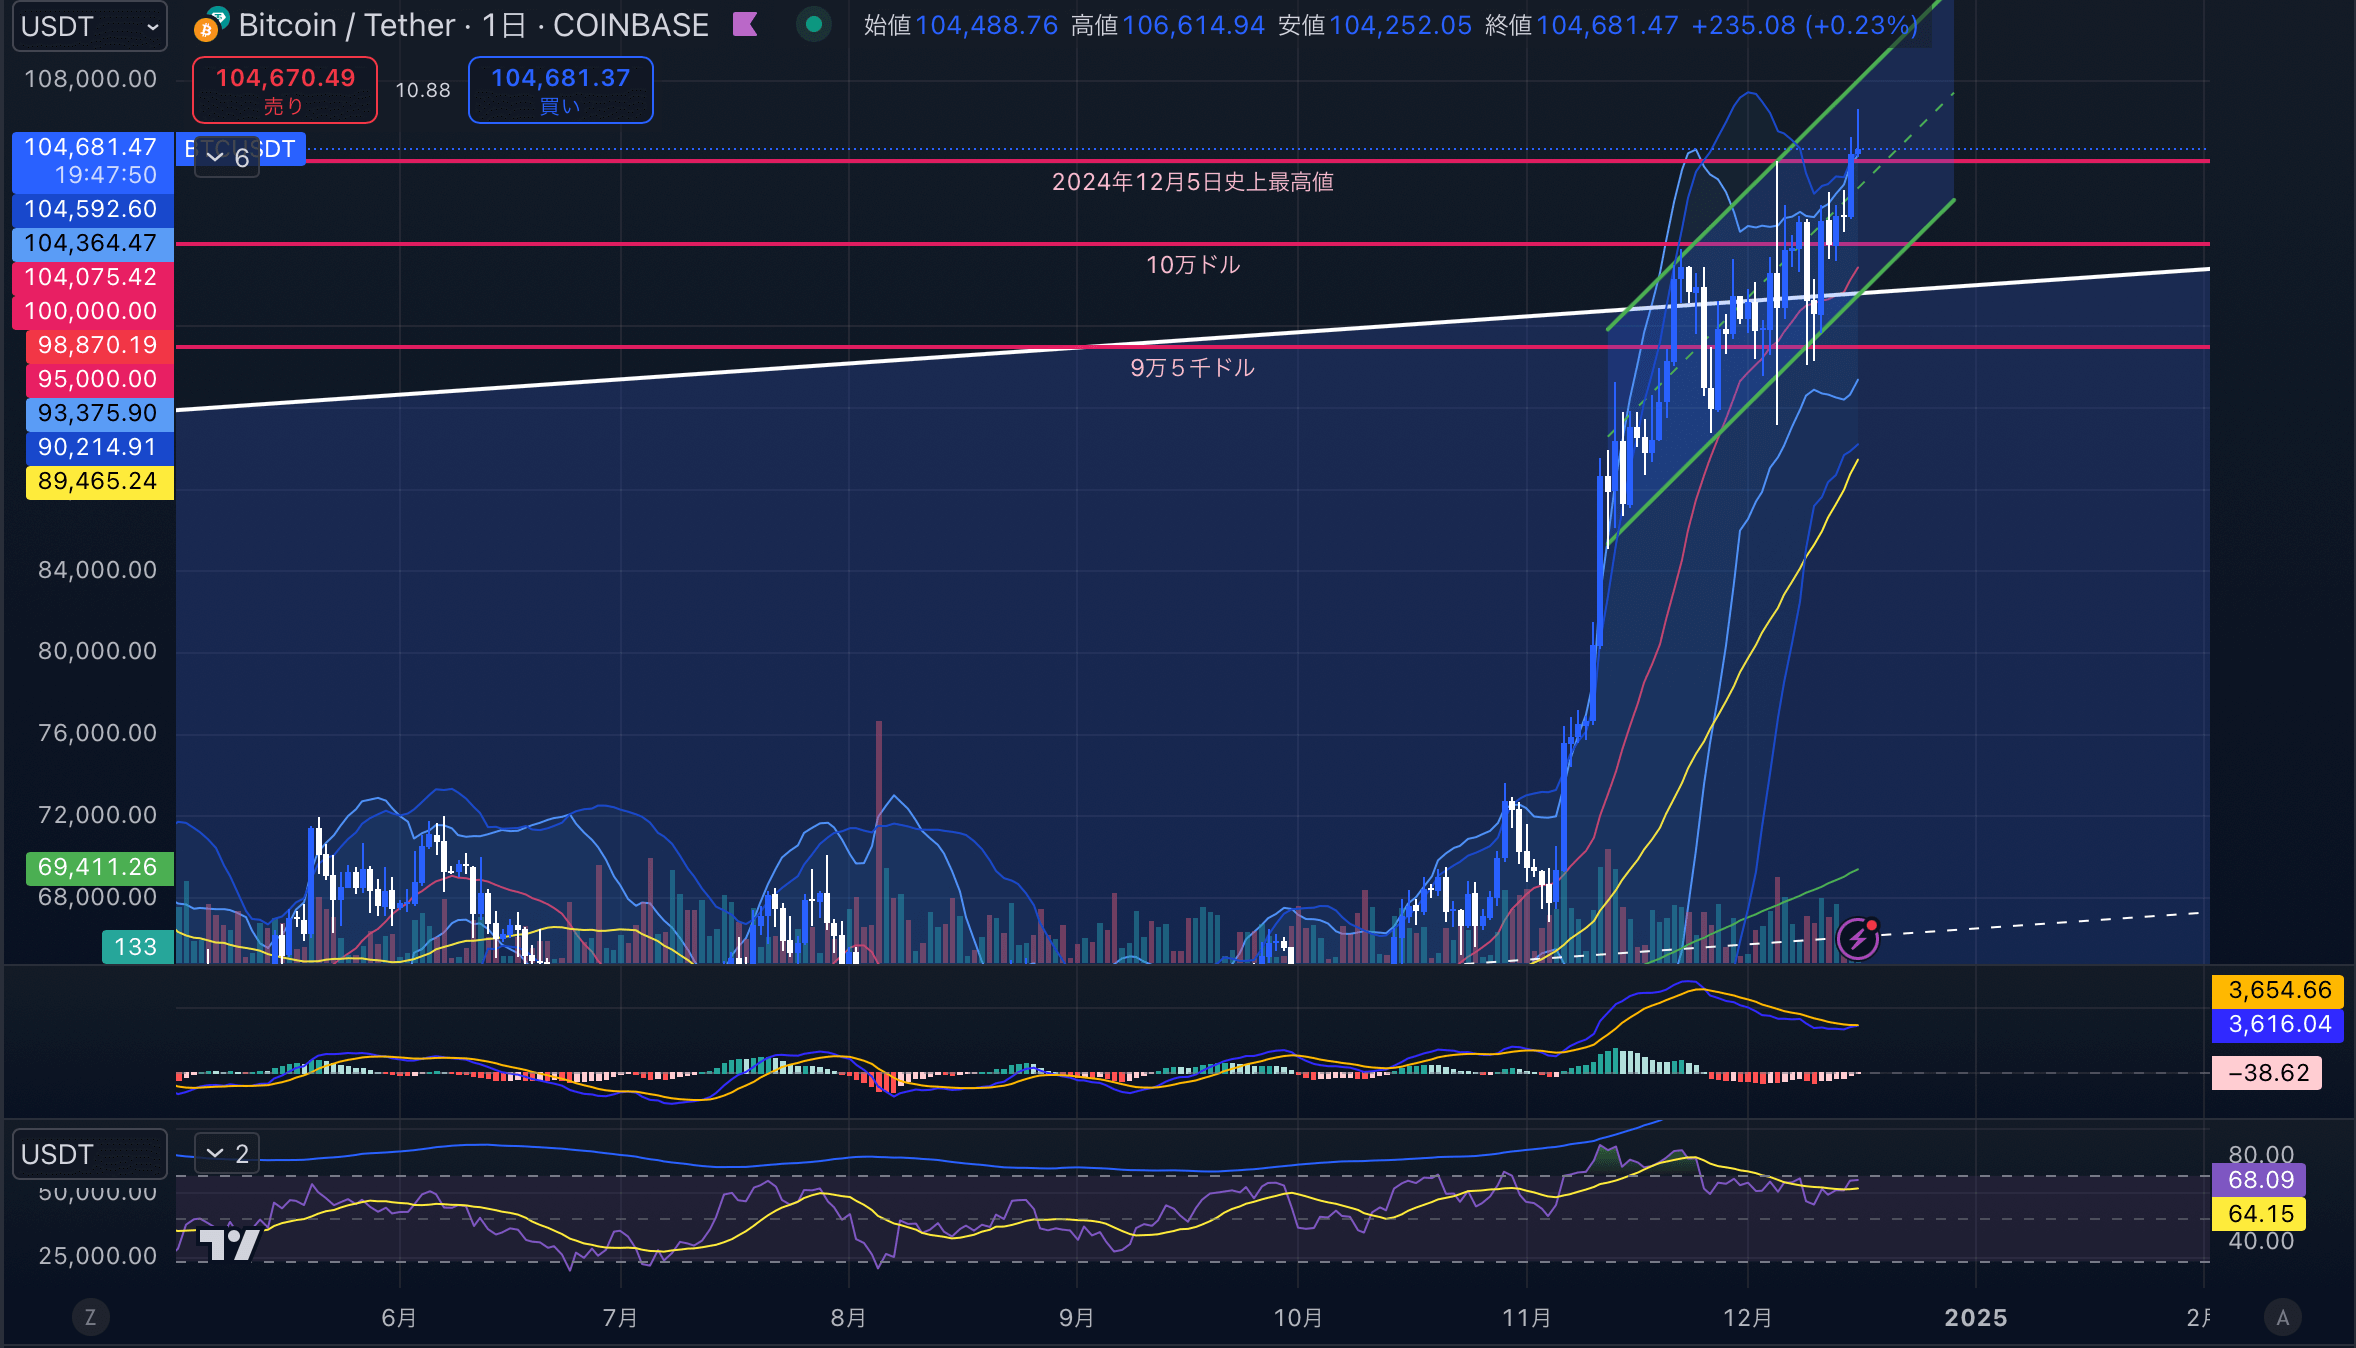
Task: Click the 12月 time axis label
Action: click(x=1747, y=1317)
